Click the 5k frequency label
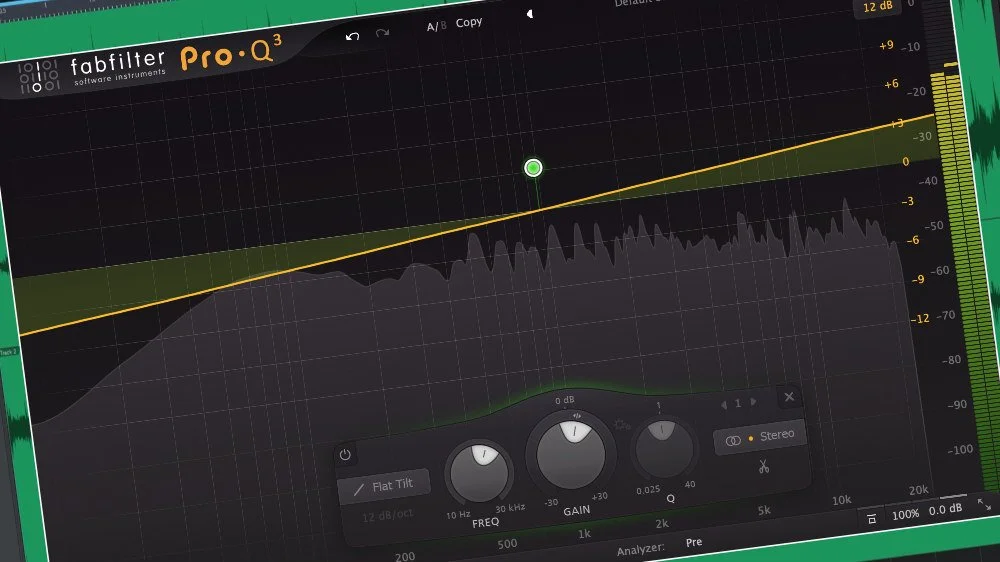The height and width of the screenshot is (562, 1000). [x=764, y=510]
